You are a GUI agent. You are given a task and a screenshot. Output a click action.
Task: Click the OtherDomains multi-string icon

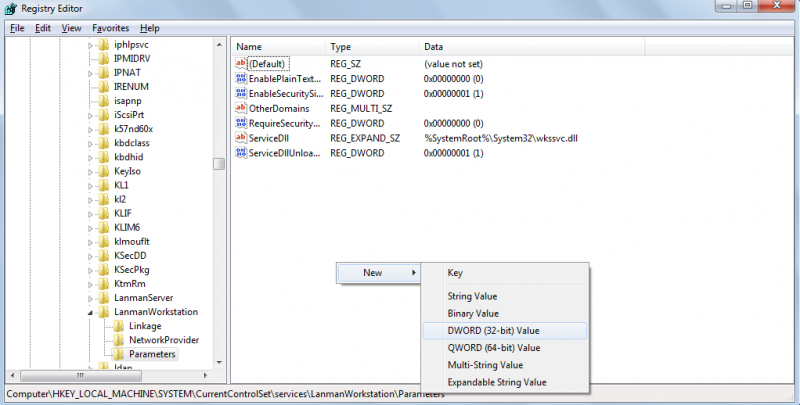point(241,108)
